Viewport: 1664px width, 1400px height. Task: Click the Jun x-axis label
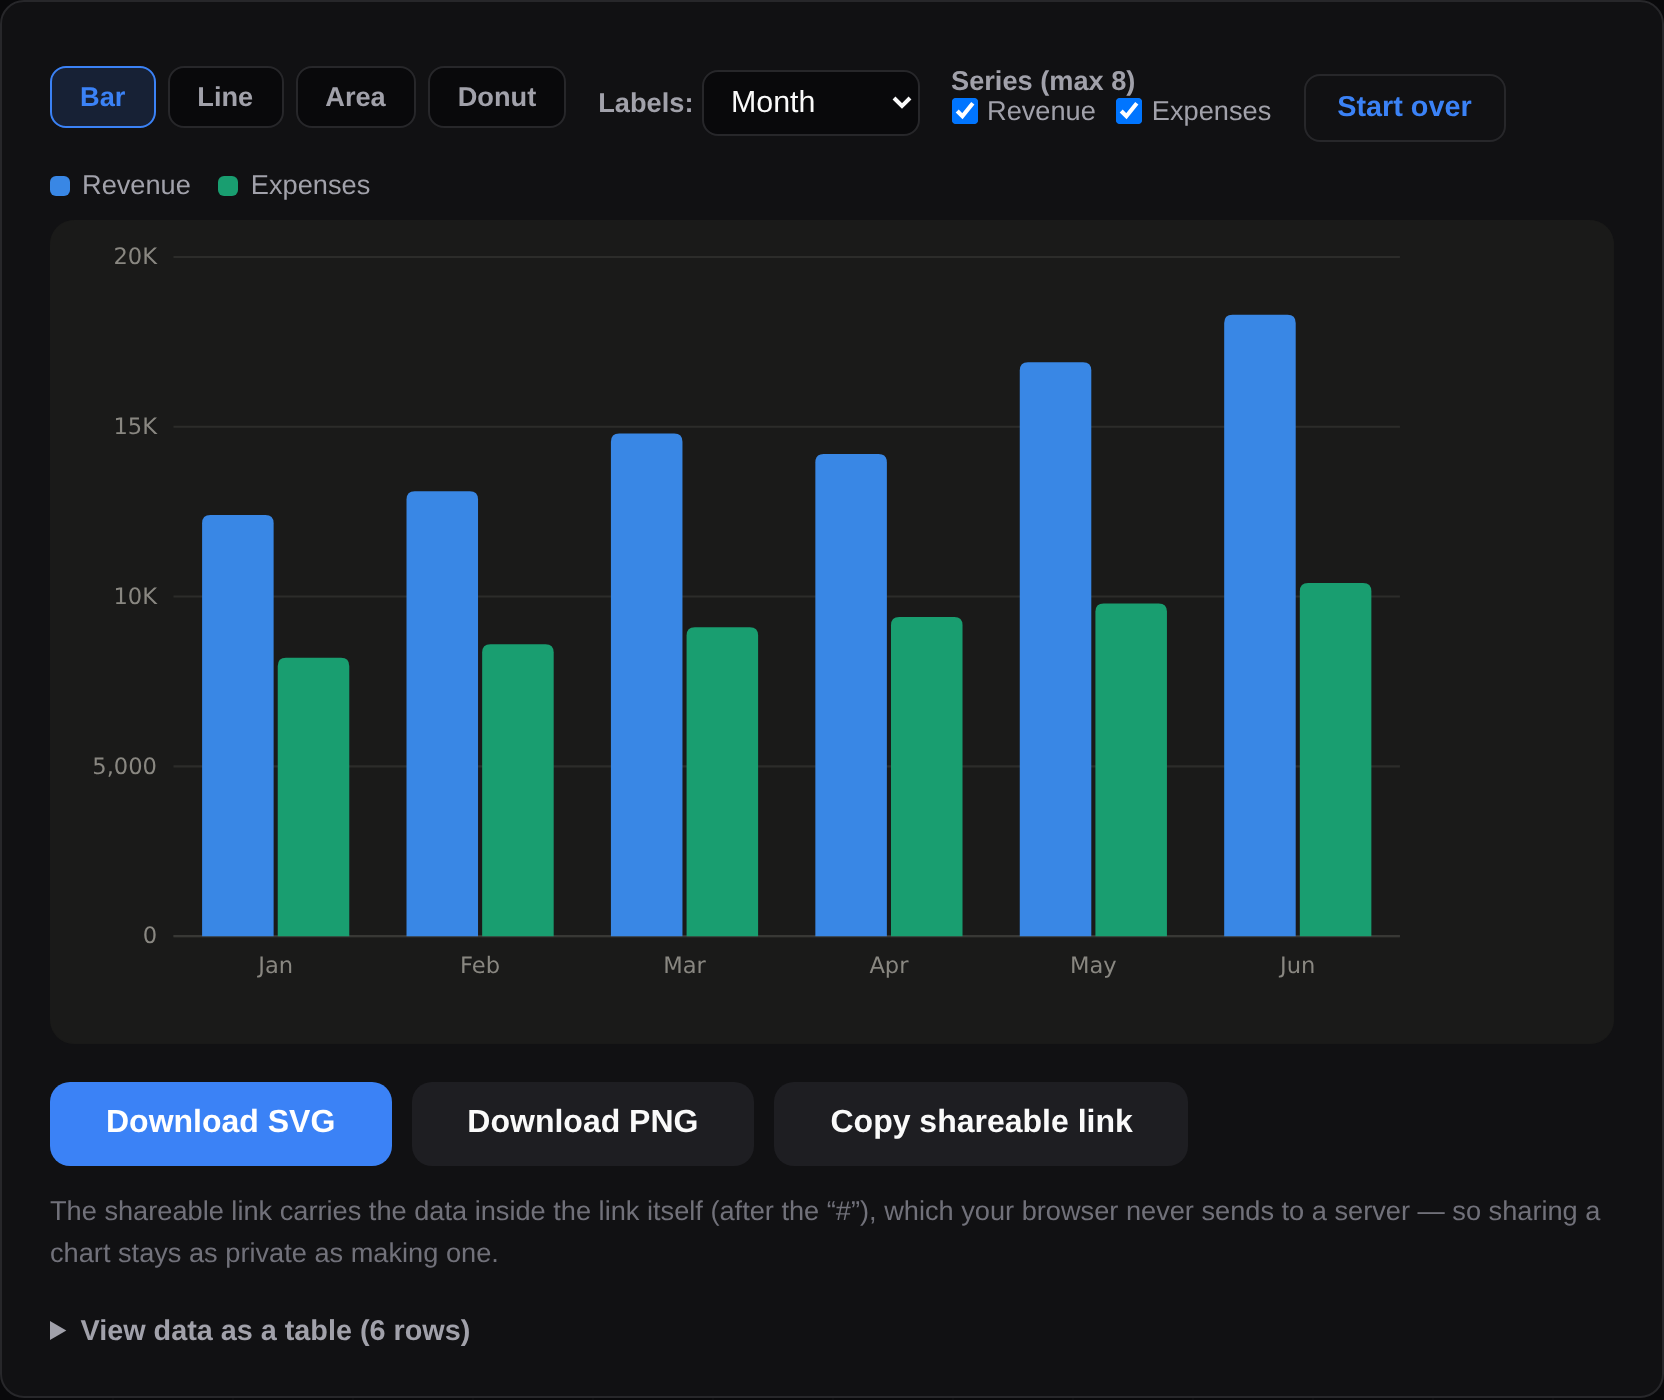[1297, 966]
